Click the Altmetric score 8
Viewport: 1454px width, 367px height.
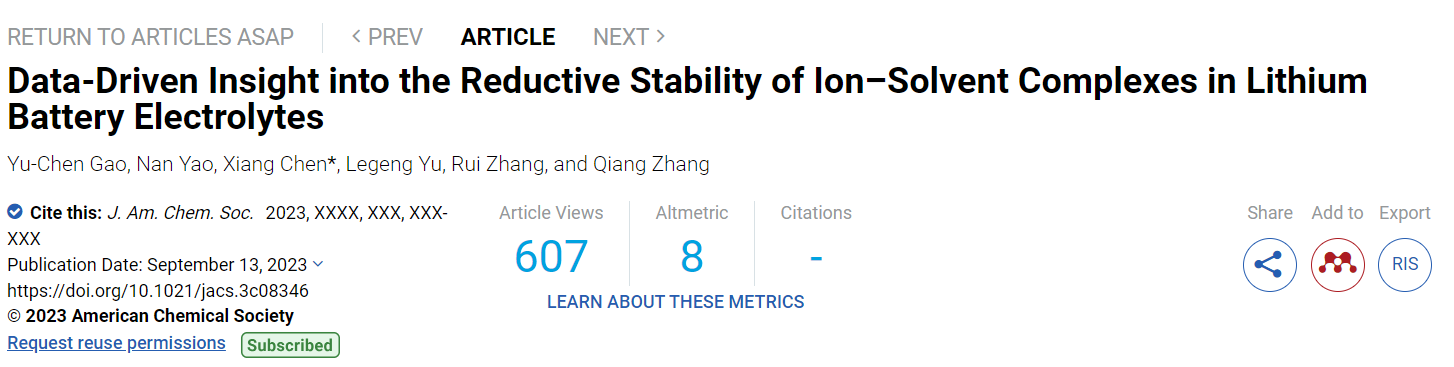(692, 257)
